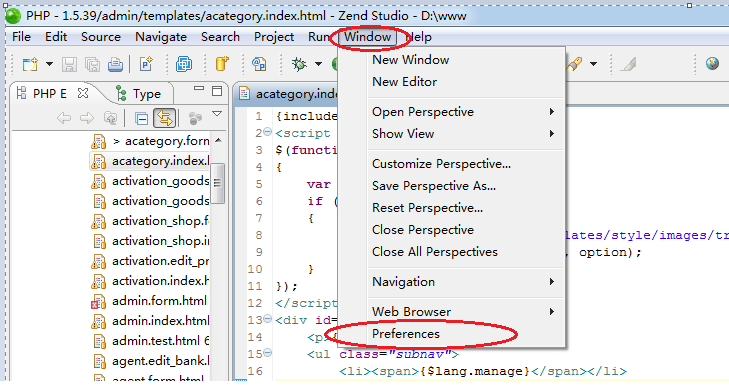The image size is (729, 388).
Task: Open the Debug icon's dropdown arrow
Action: point(318,64)
